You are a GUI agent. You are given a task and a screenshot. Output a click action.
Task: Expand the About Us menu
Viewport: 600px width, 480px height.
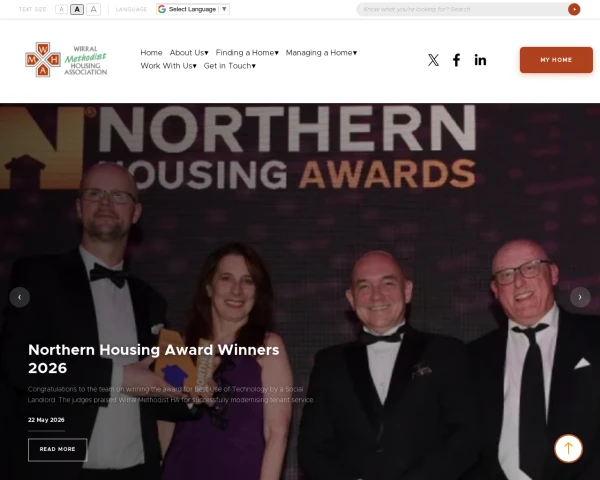pyautogui.click(x=189, y=53)
